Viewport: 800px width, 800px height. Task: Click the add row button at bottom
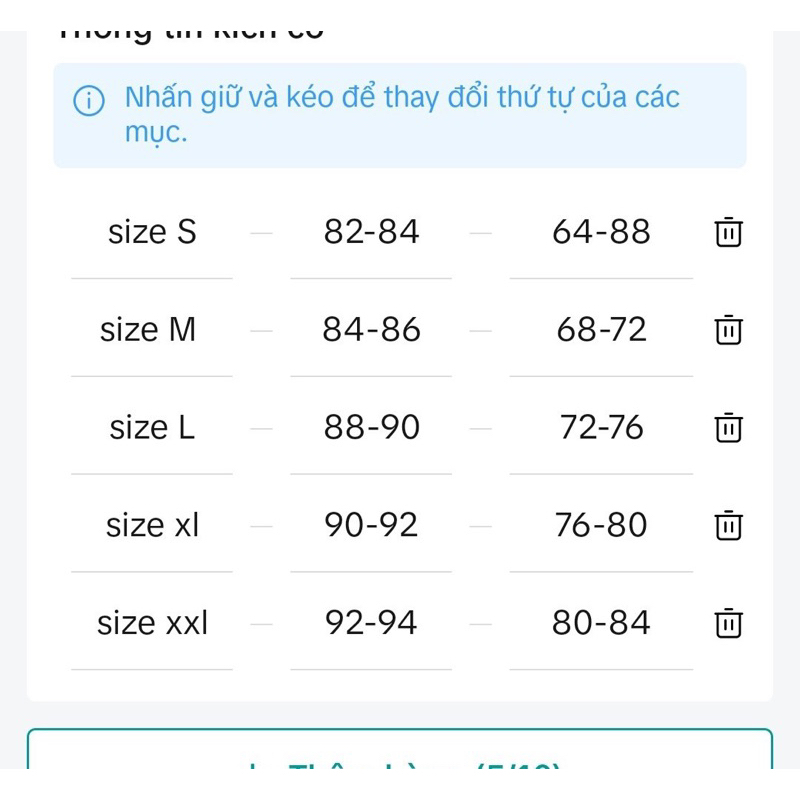coord(400,748)
